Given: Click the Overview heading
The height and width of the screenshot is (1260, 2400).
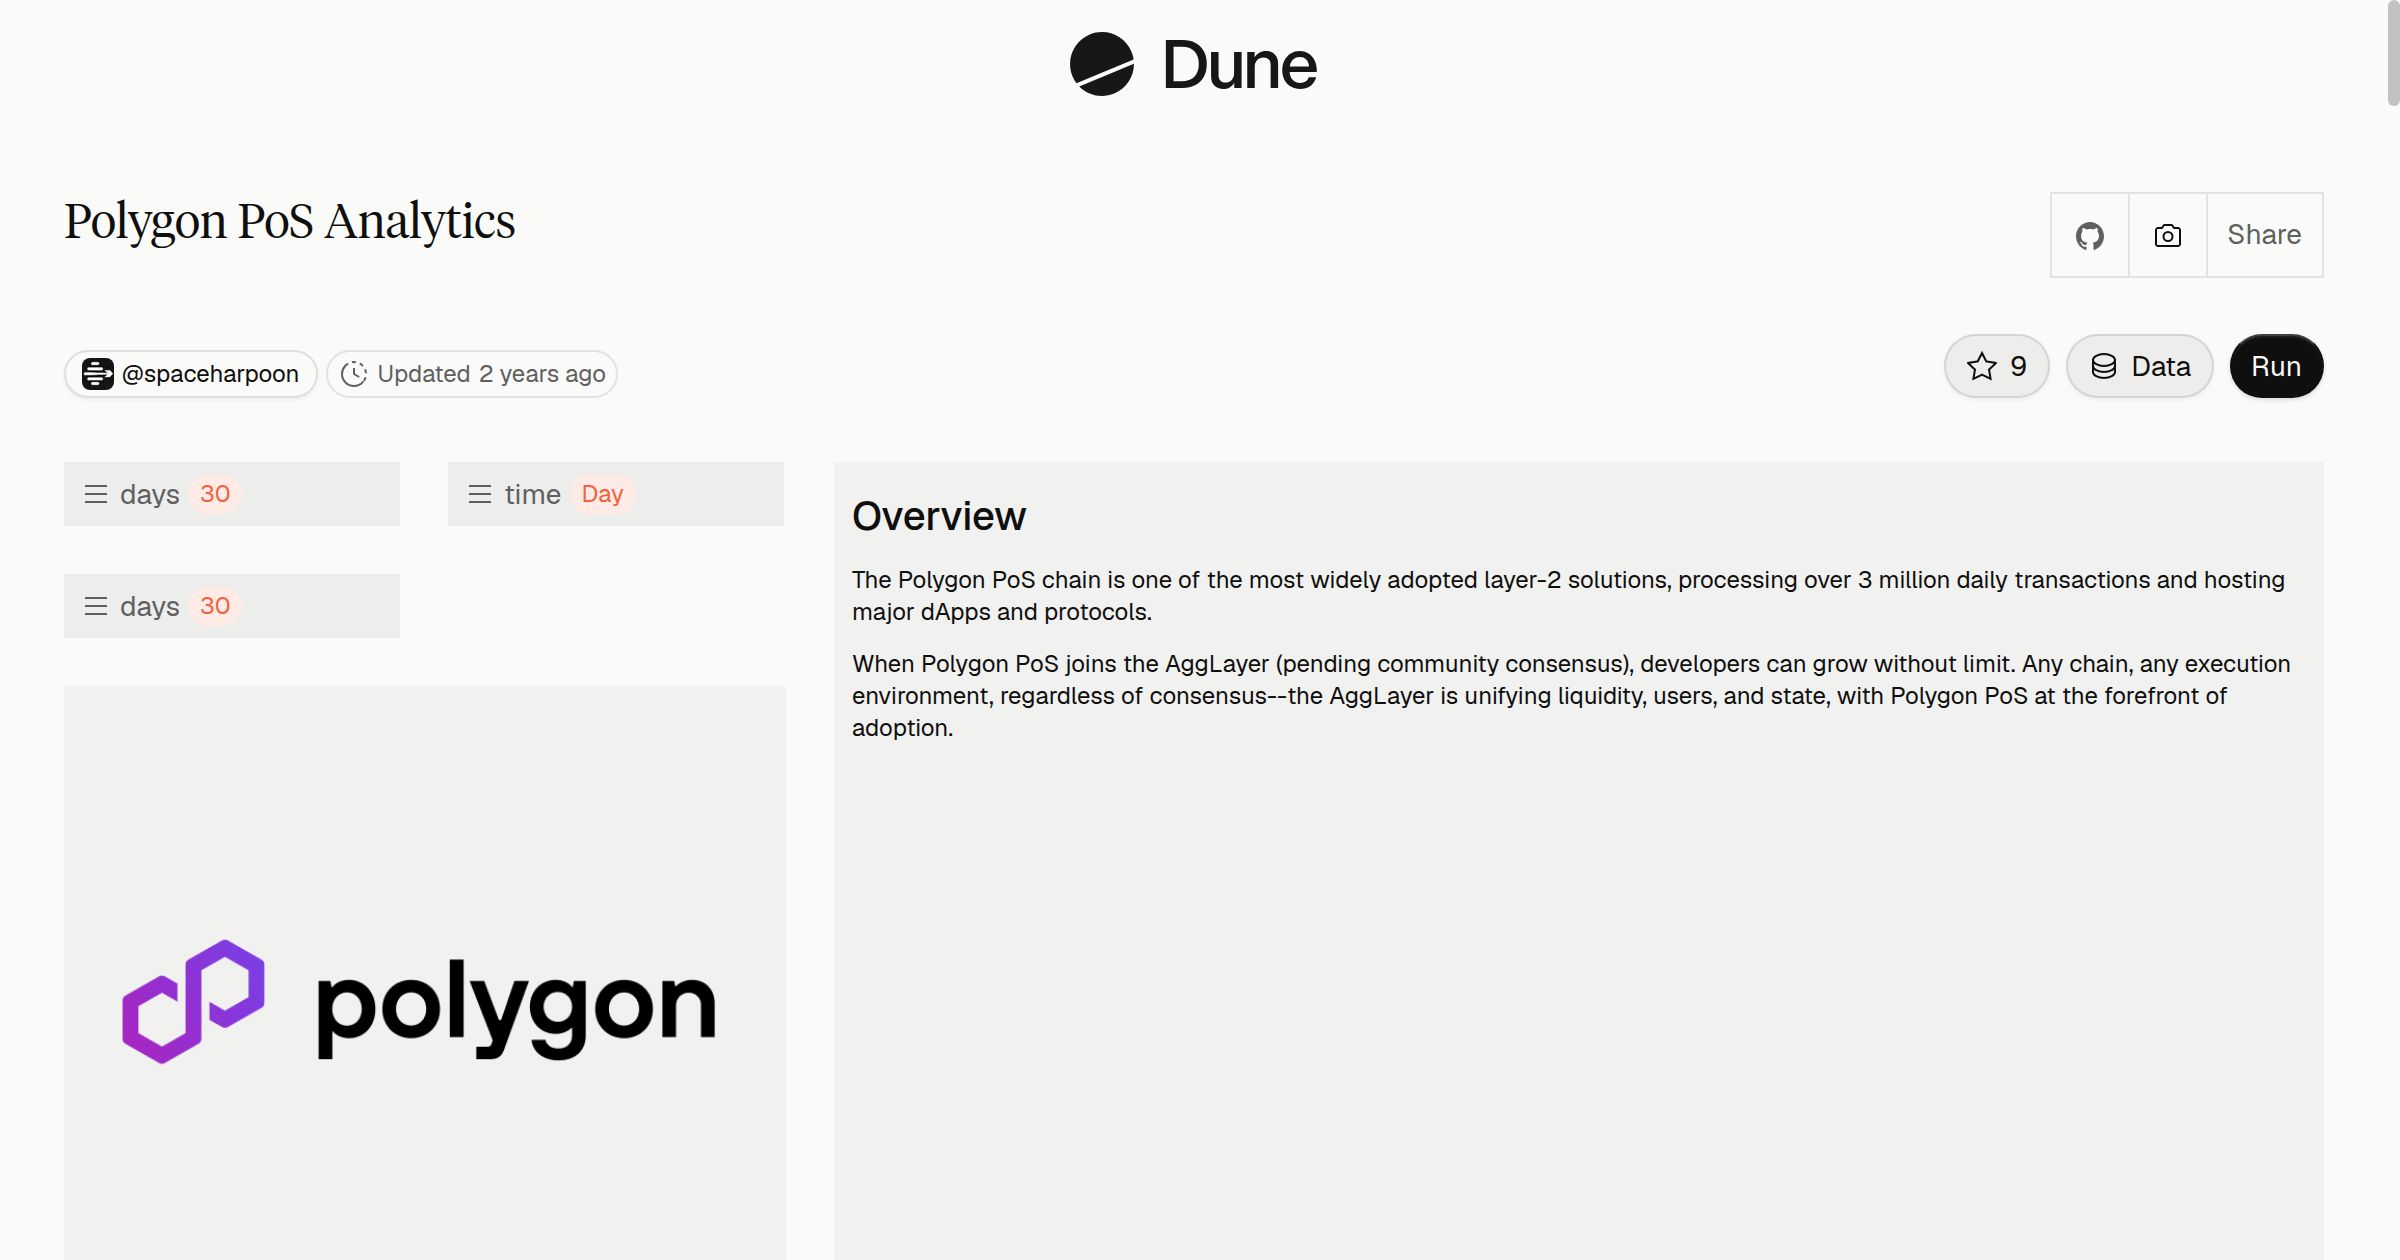Looking at the screenshot, I should click(x=938, y=516).
